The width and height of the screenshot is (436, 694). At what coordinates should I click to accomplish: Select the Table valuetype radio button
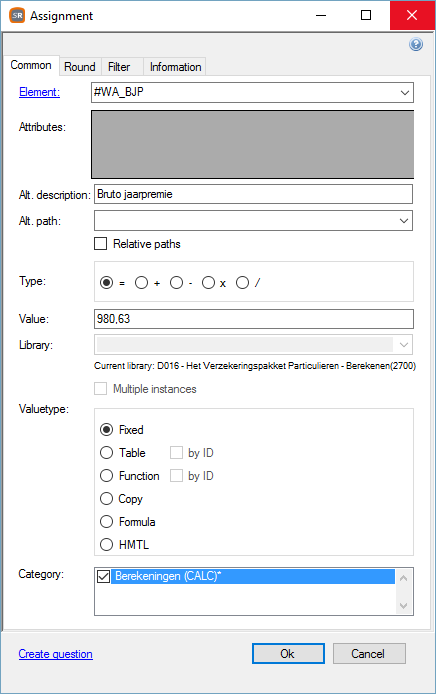[x=106, y=452]
